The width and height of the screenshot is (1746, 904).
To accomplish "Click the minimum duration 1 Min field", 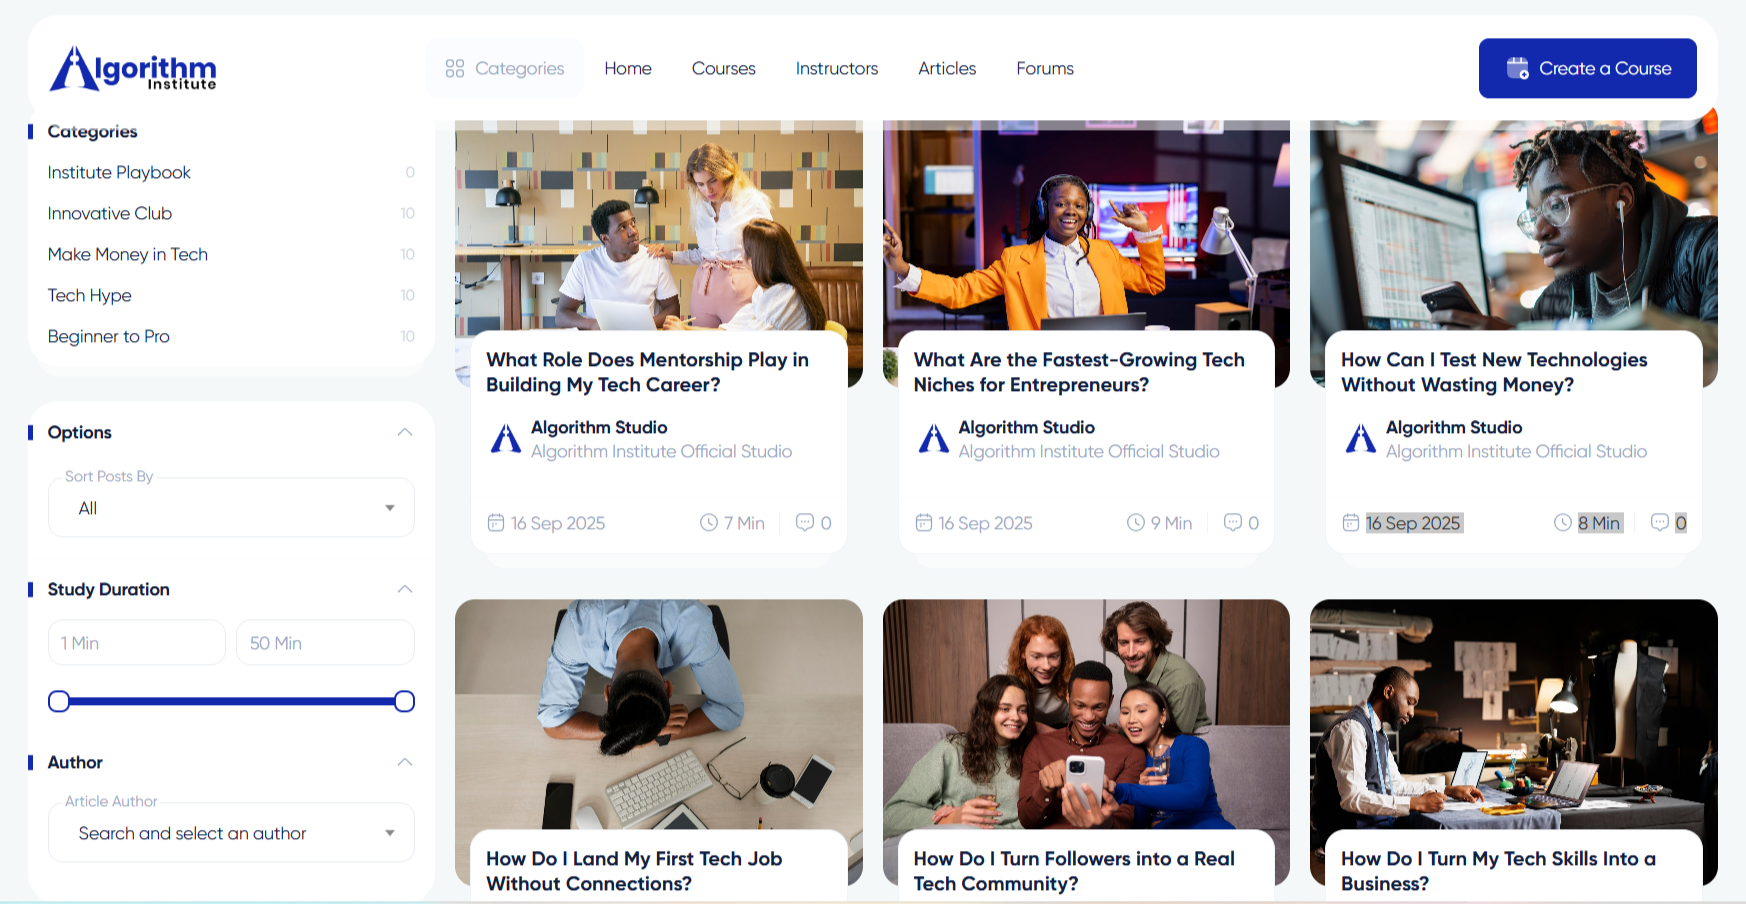I will tap(137, 643).
